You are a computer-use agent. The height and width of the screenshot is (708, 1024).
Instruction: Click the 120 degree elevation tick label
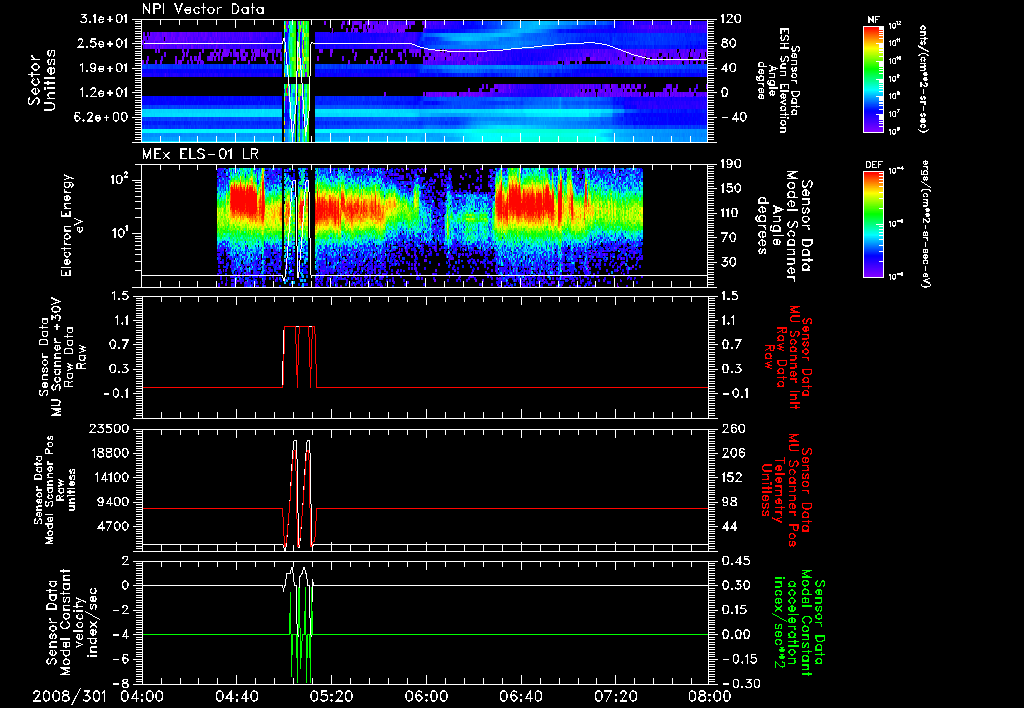click(731, 19)
